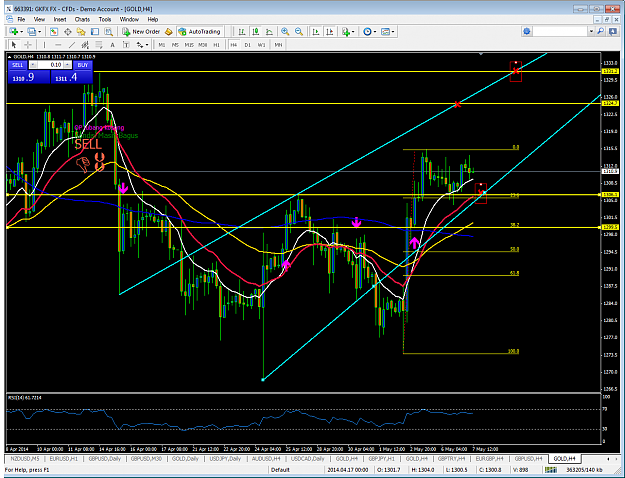Click the toolbar search input box

[561, 31]
